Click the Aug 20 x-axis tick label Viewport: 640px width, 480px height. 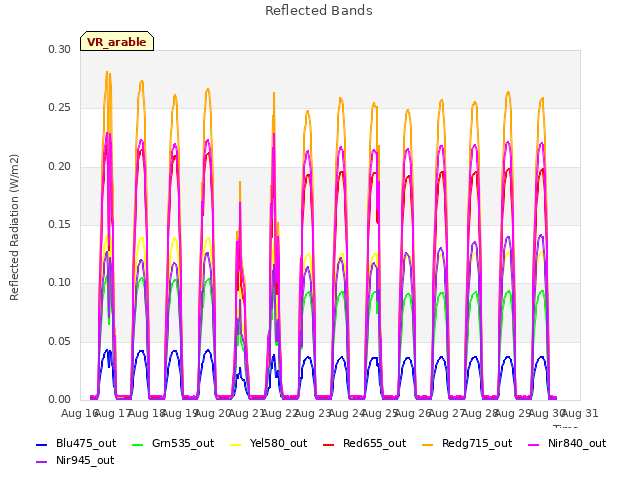click(213, 413)
